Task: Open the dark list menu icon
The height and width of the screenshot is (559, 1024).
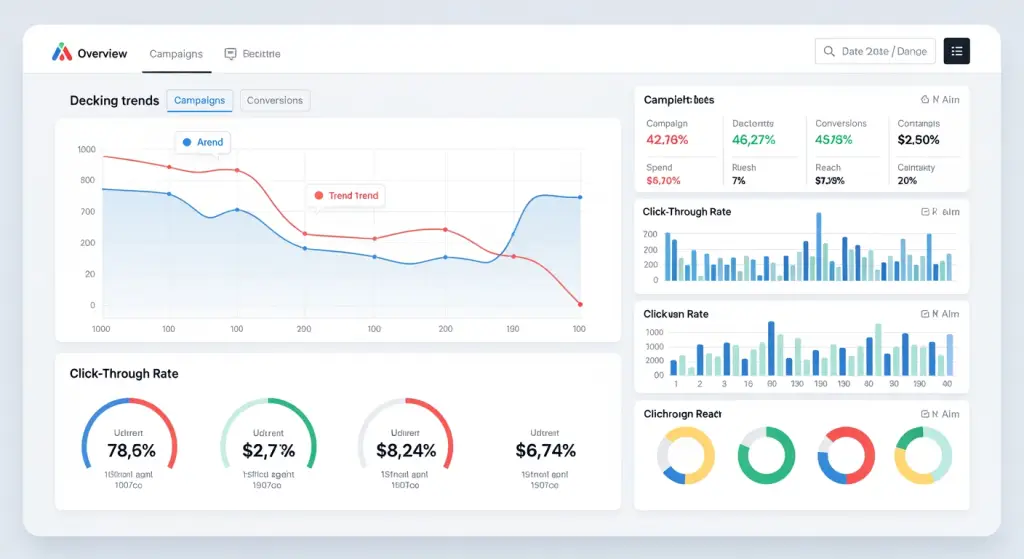Action: click(x=957, y=51)
